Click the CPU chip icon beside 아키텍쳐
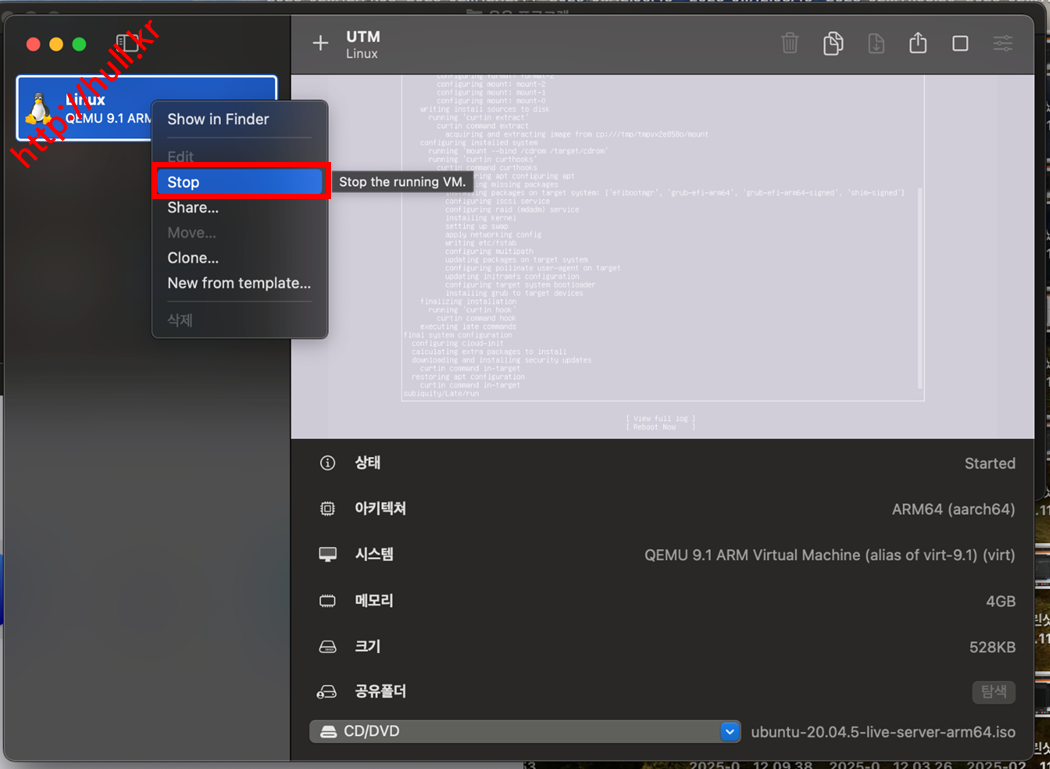Screen dimensions: 1050x769 (327, 509)
